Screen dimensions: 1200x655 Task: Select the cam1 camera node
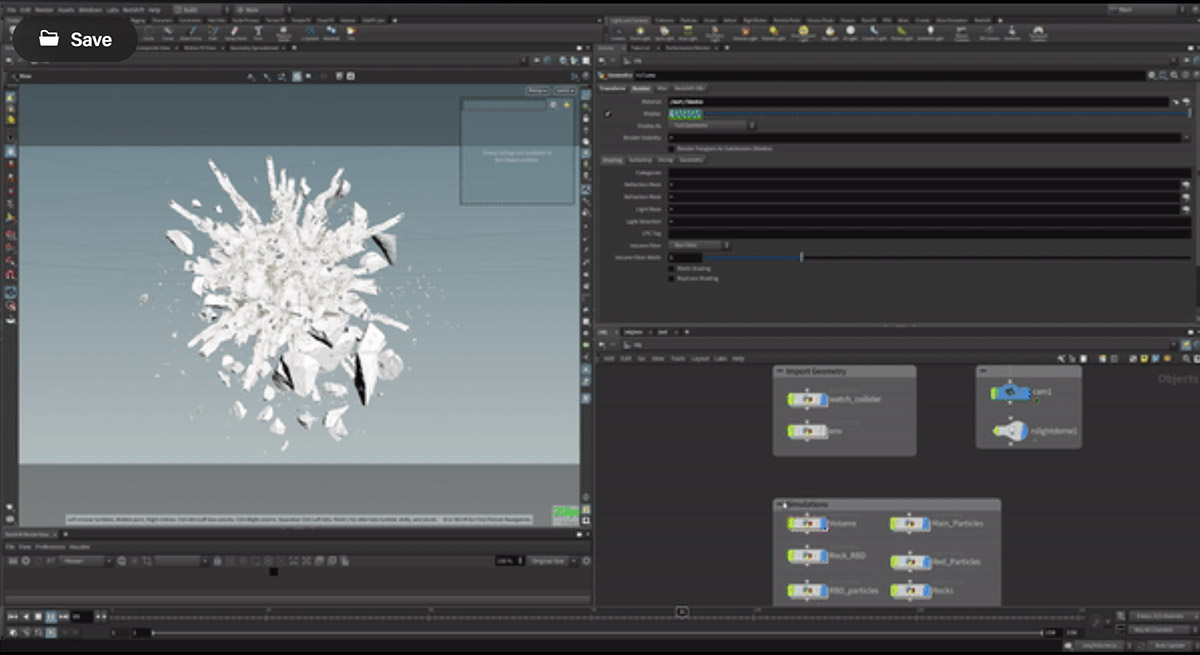[1011, 392]
